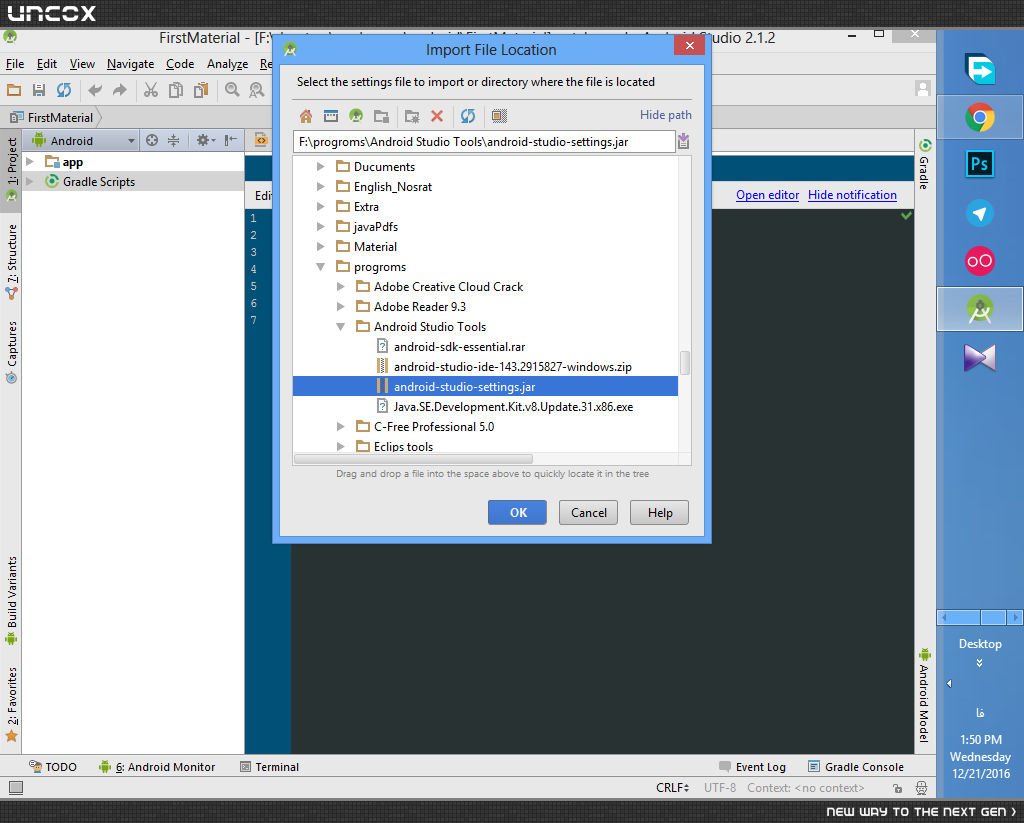Click the file tree horizontal scrollbar
The width and height of the screenshot is (1024, 823).
413,459
